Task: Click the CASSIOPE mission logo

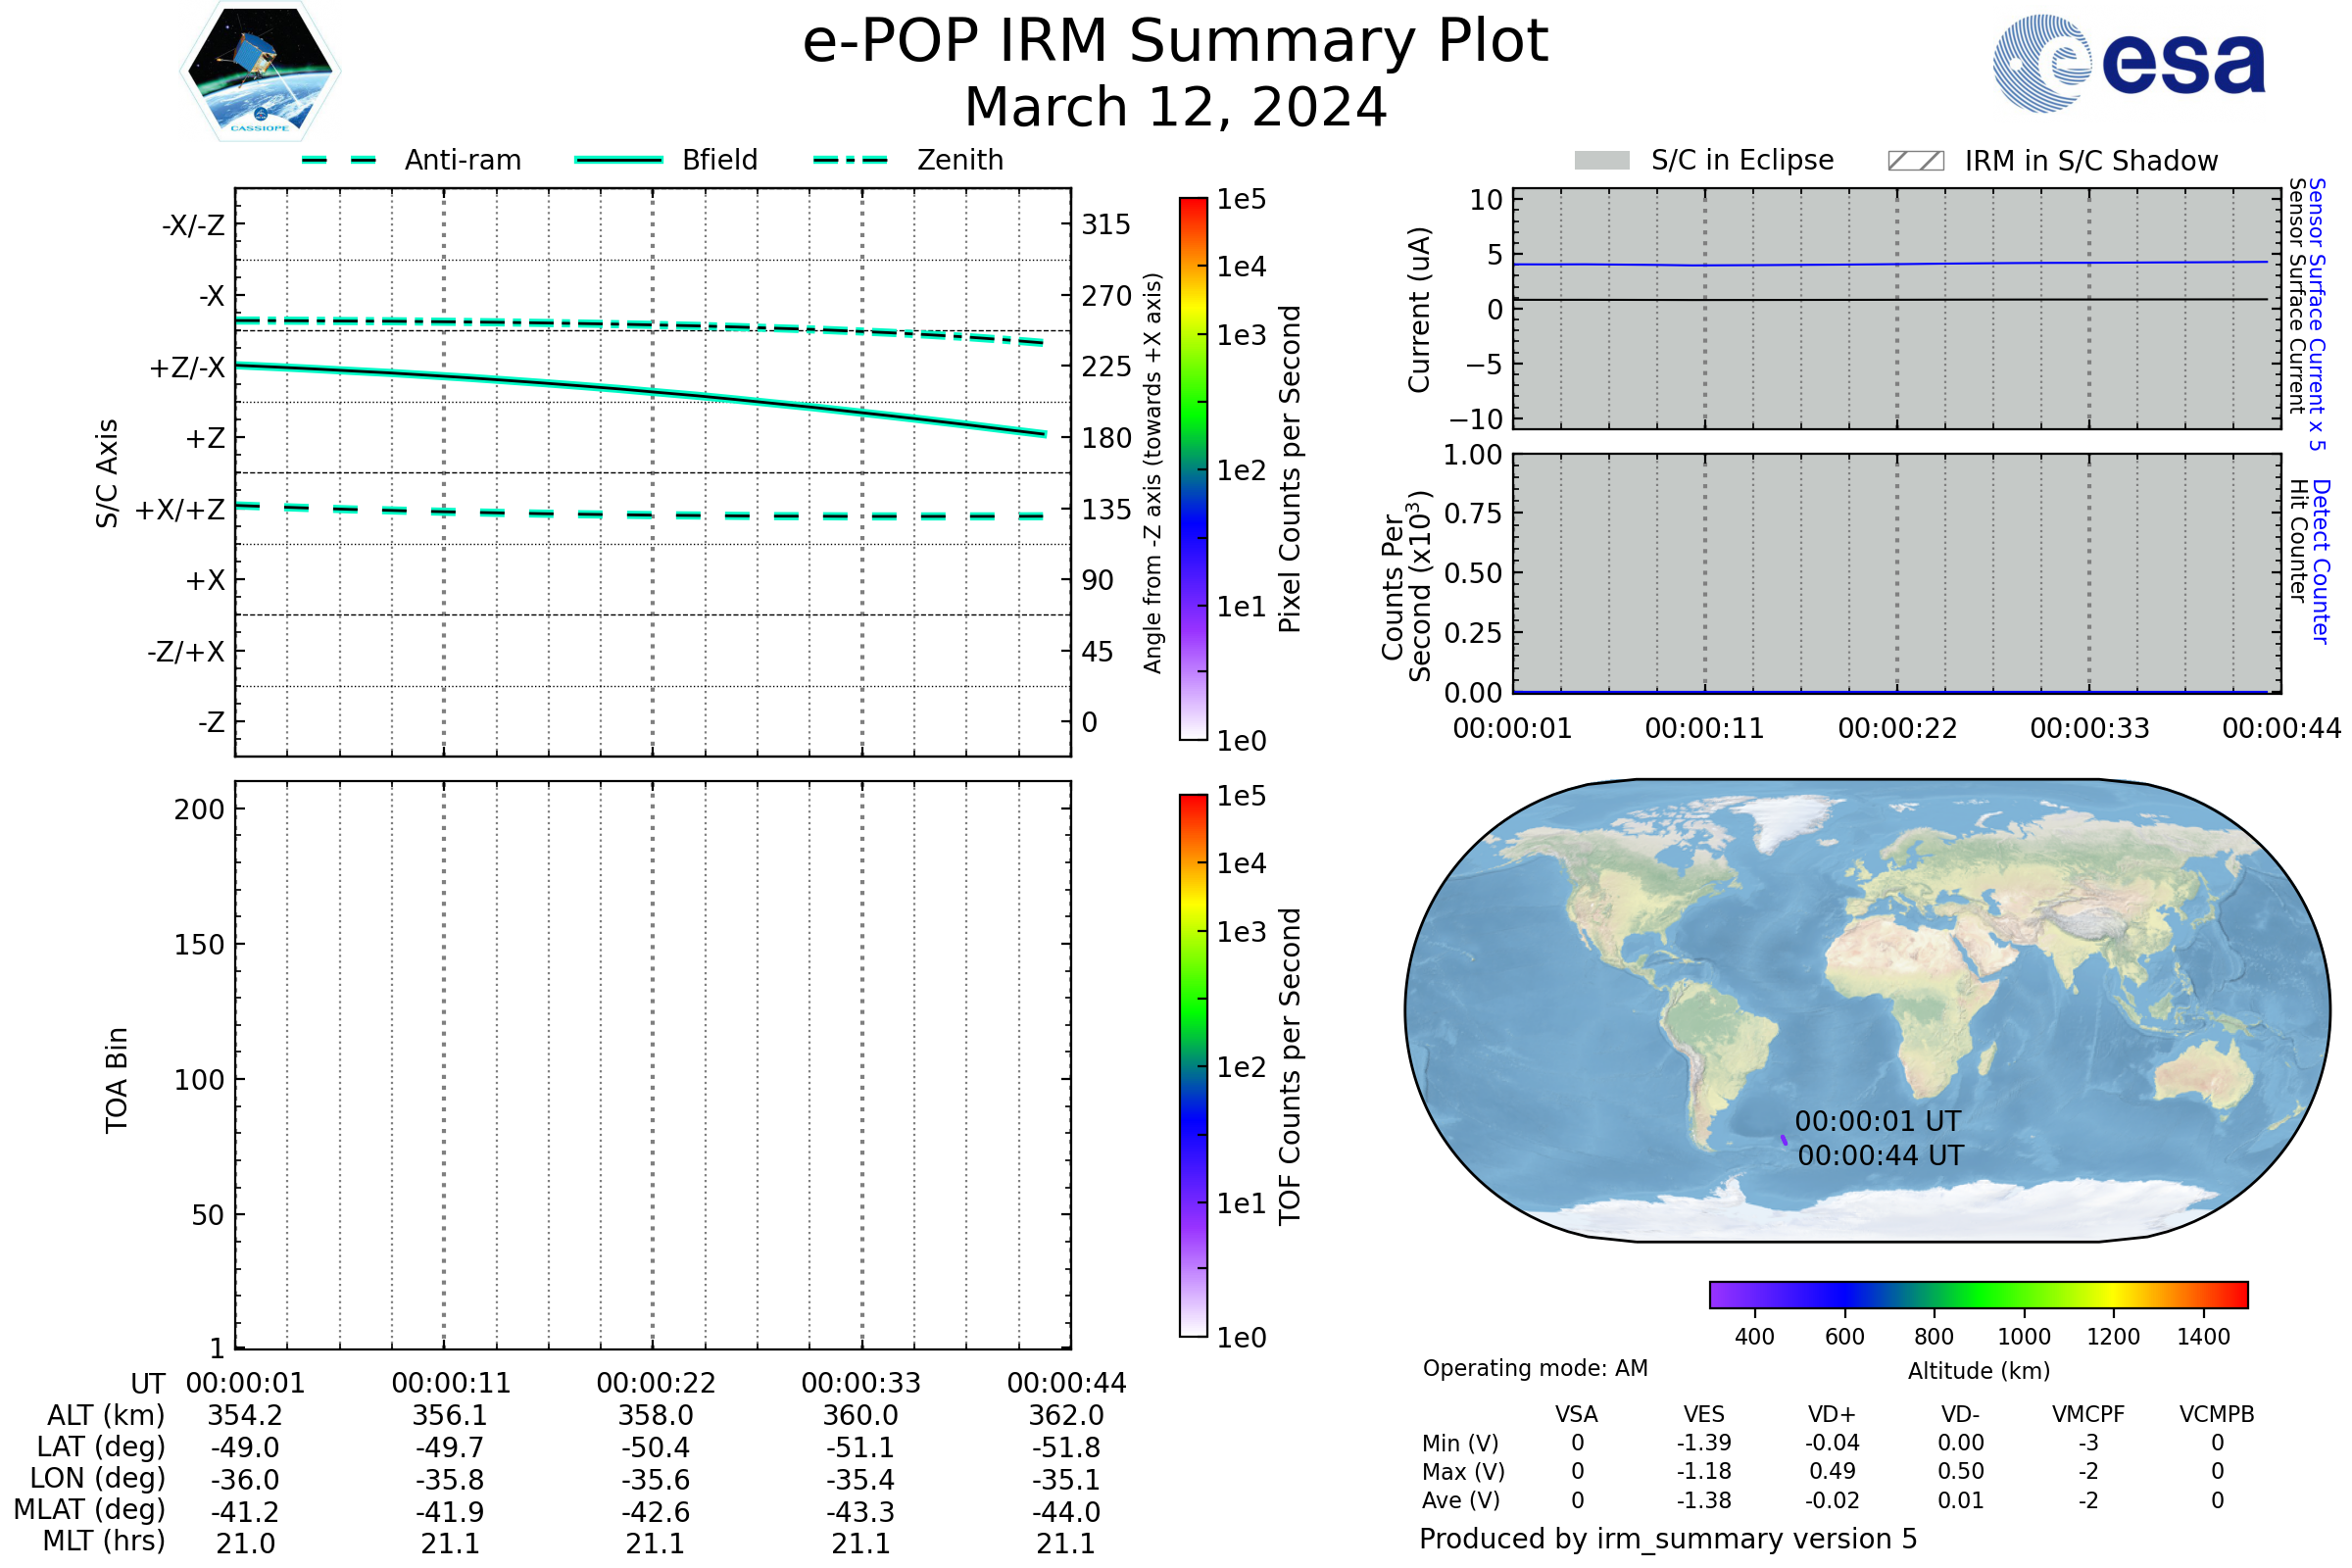Action: 260,72
